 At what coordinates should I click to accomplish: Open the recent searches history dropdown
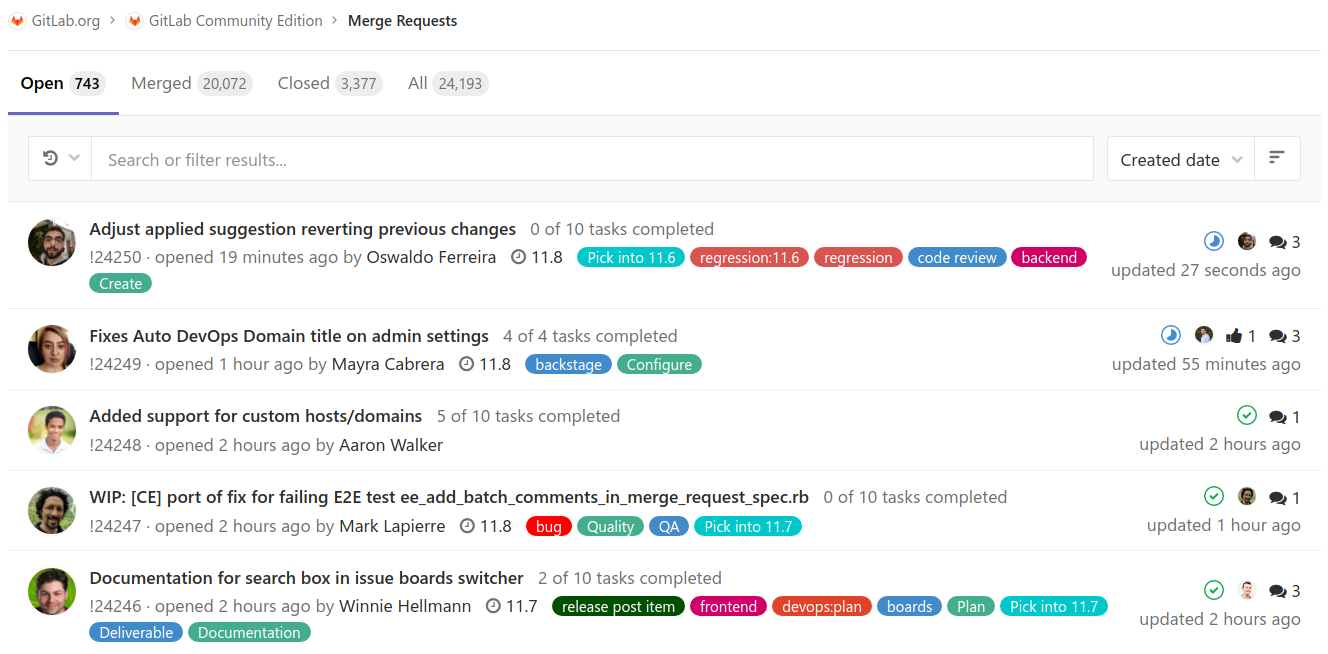coord(60,159)
